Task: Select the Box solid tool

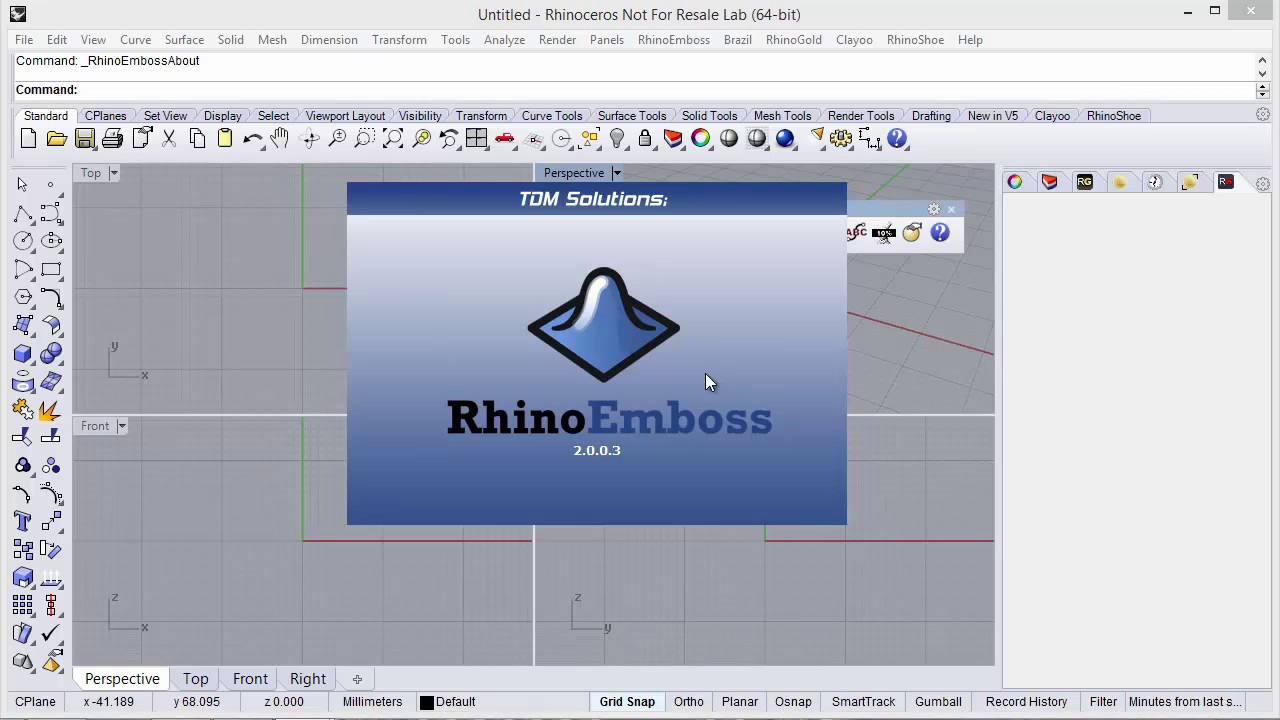Action: [x=22, y=353]
